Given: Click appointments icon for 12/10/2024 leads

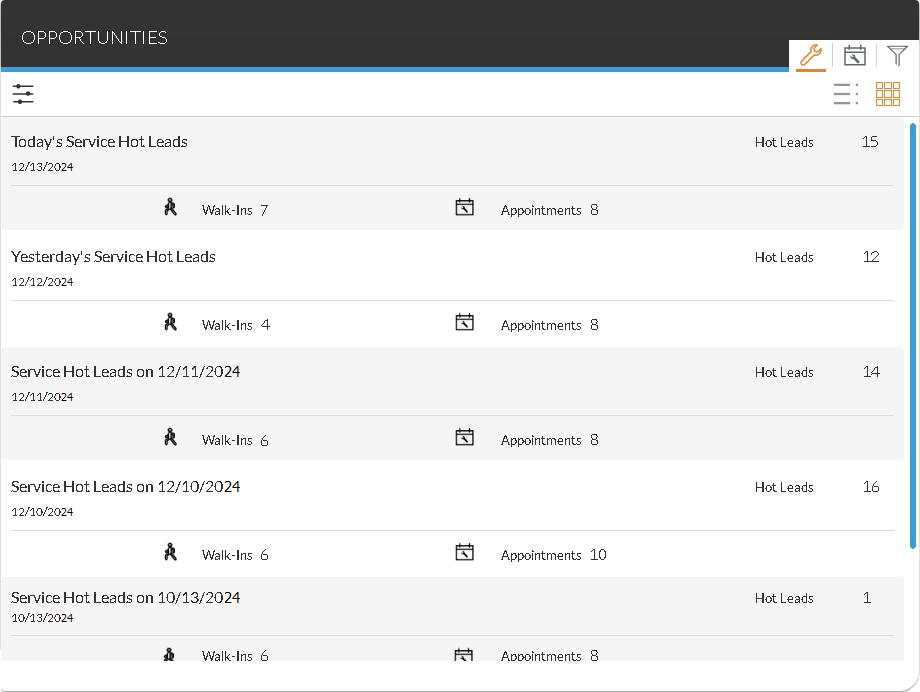Looking at the screenshot, I should [464, 553].
